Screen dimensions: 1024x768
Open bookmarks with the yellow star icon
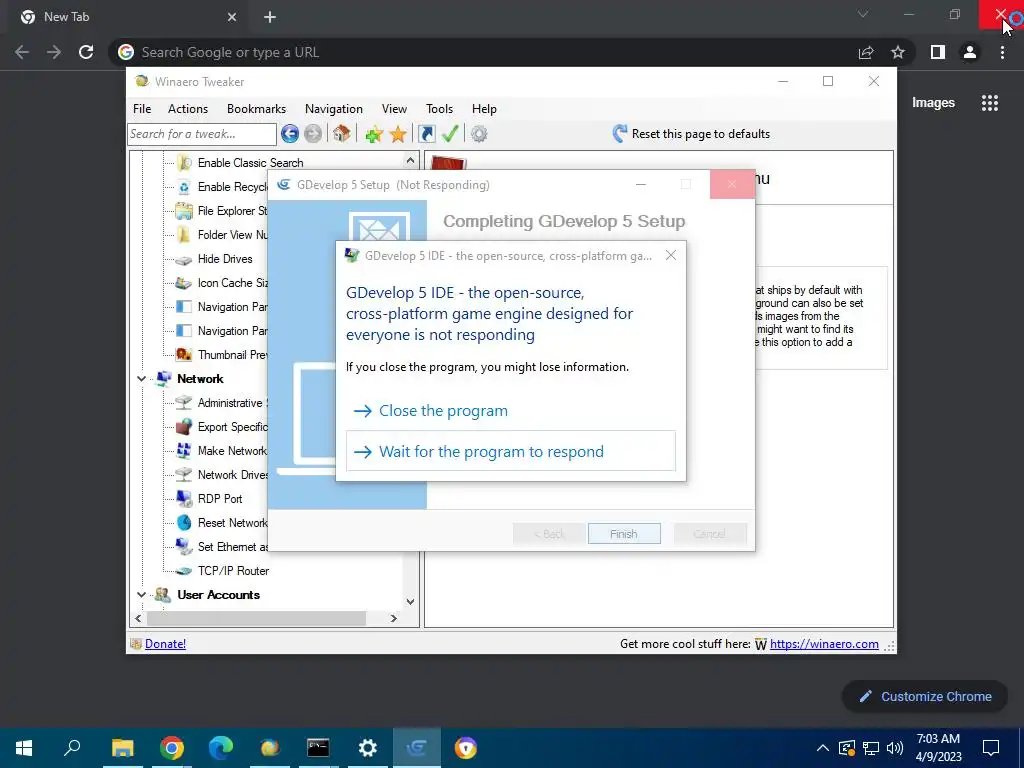398,134
